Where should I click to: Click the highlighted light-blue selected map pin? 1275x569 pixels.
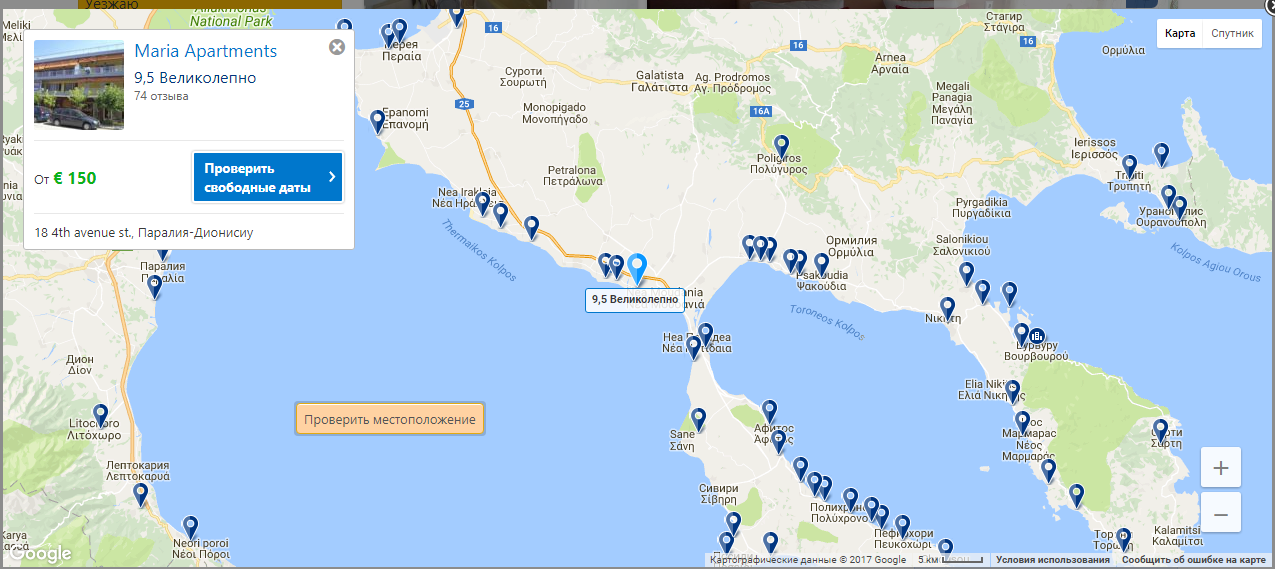638,268
